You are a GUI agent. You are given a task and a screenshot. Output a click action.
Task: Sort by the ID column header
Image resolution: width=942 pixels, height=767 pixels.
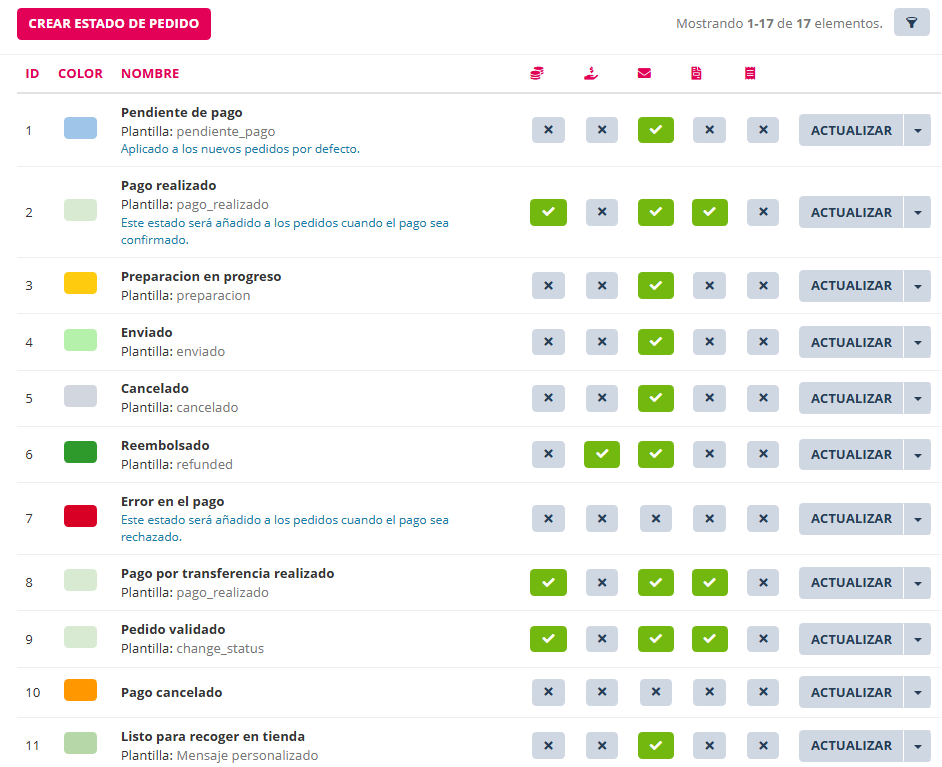(32, 73)
